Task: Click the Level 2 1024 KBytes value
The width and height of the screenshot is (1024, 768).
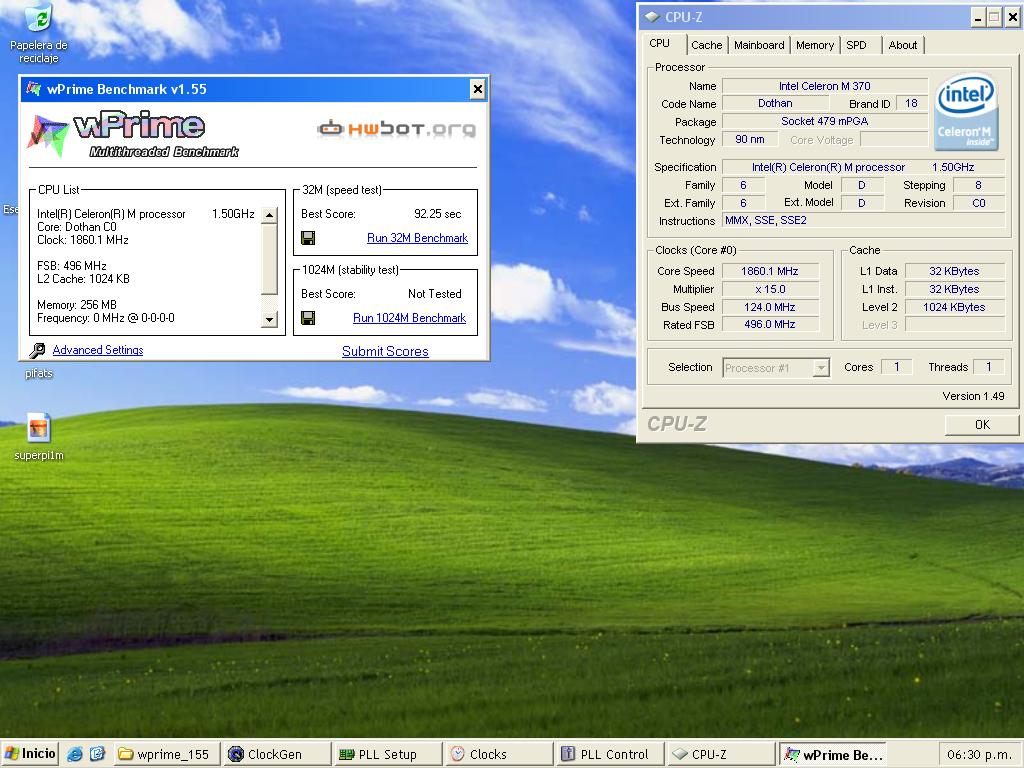Action: coord(954,307)
